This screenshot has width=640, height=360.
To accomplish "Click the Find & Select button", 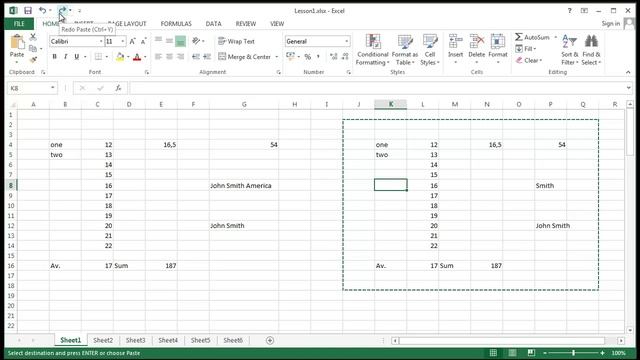I will click(x=591, y=50).
